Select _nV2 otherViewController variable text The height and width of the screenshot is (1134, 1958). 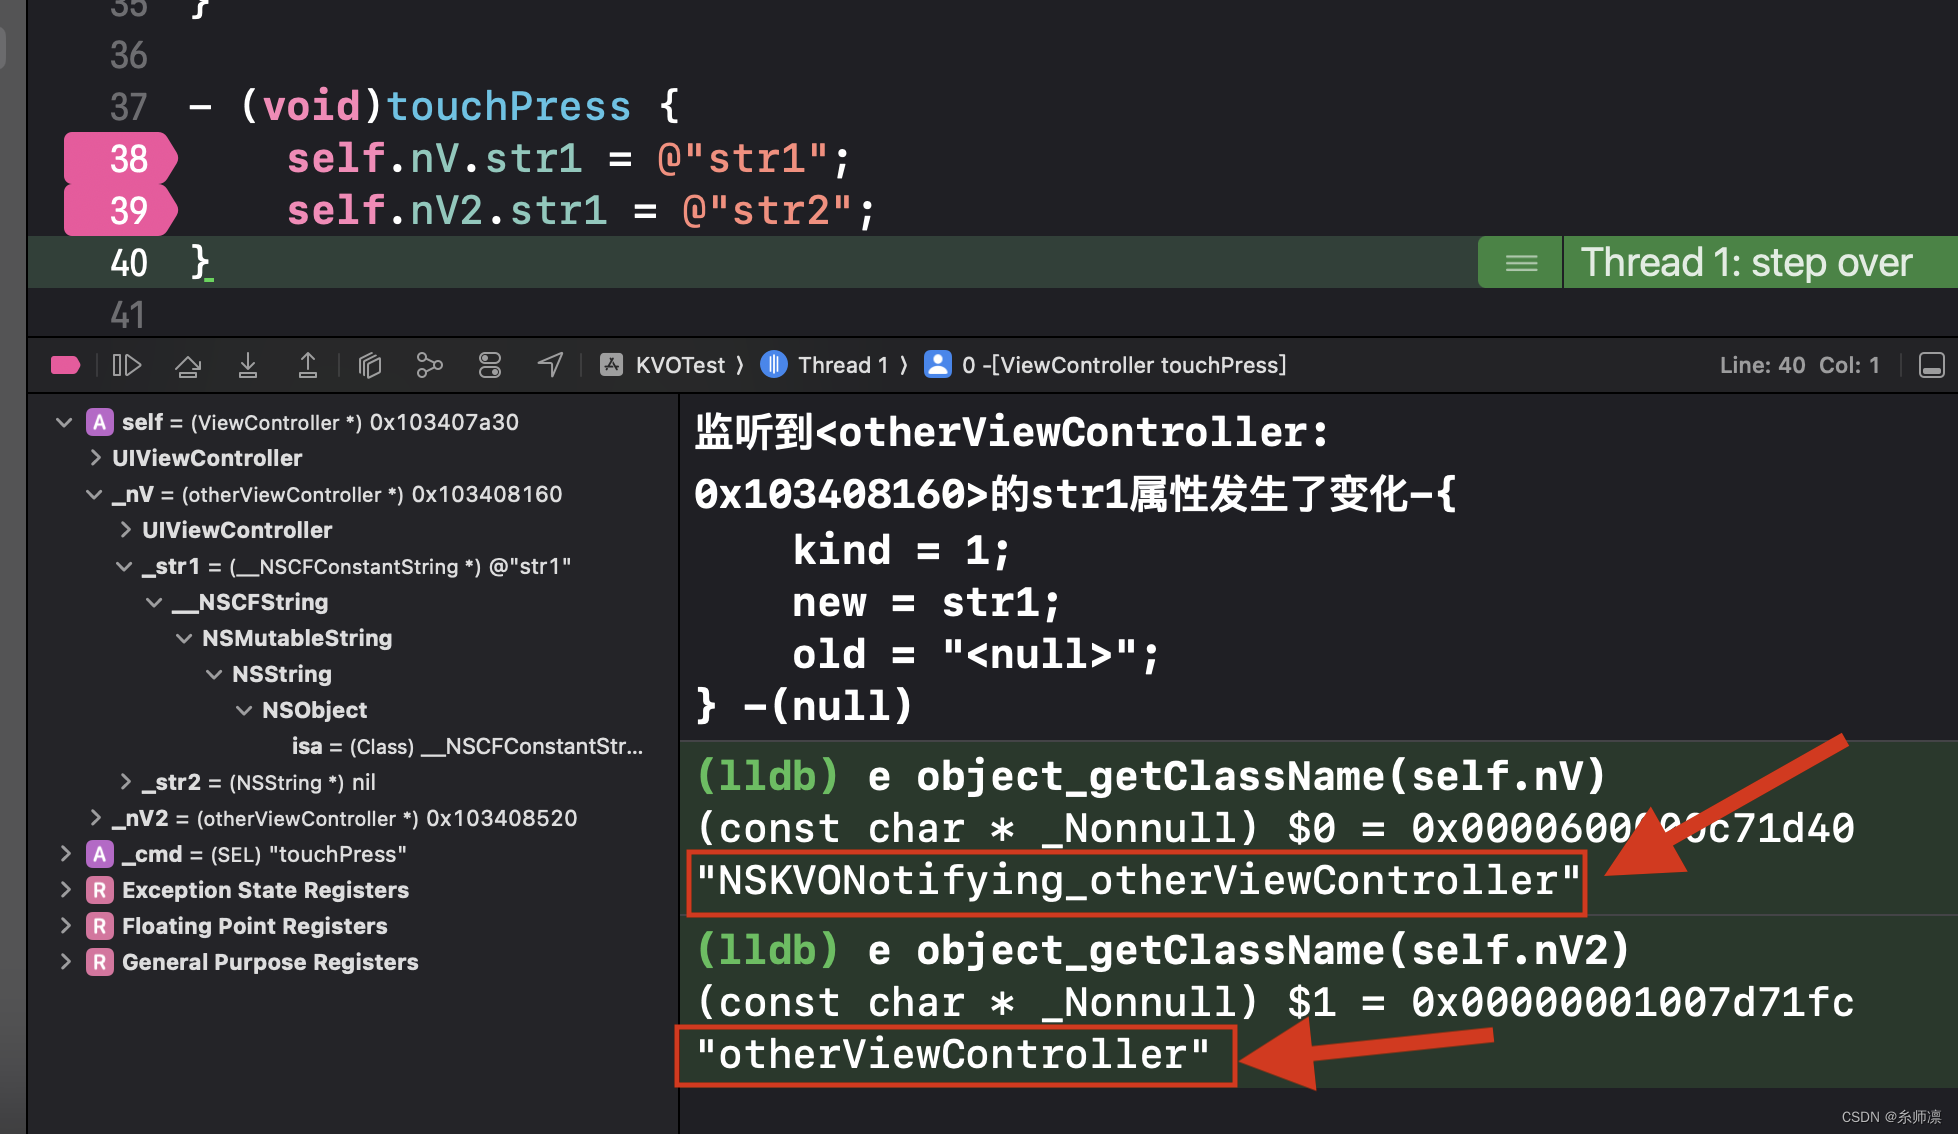click(345, 818)
